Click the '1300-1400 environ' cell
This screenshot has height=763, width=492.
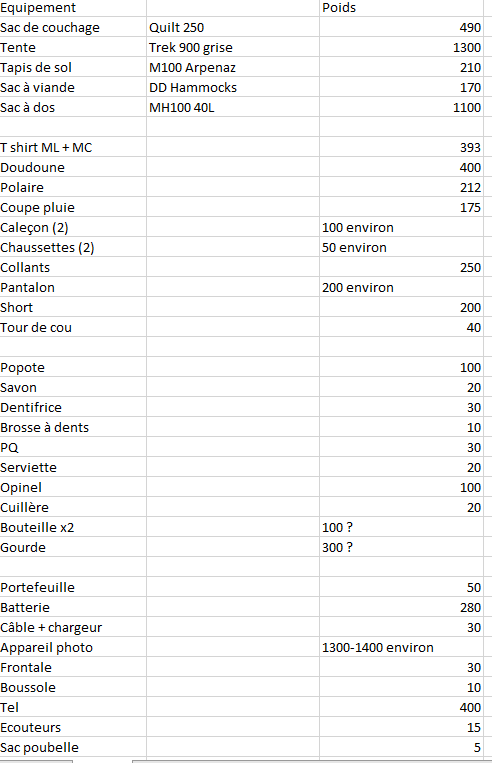tap(401, 647)
